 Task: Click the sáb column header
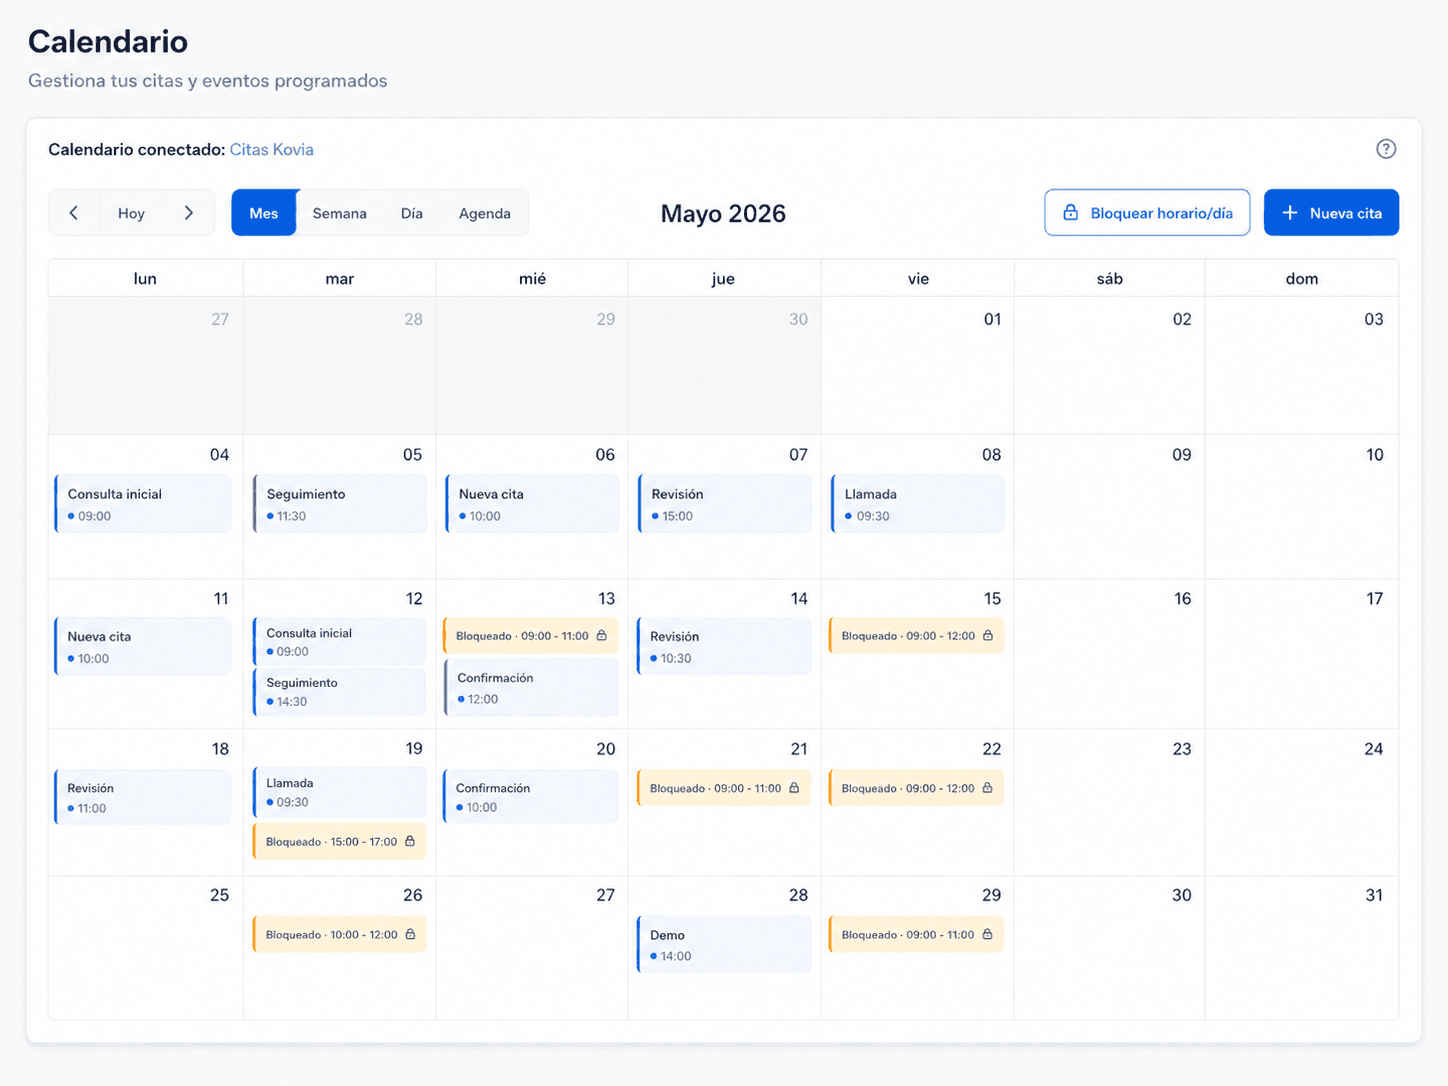pyautogui.click(x=1110, y=279)
